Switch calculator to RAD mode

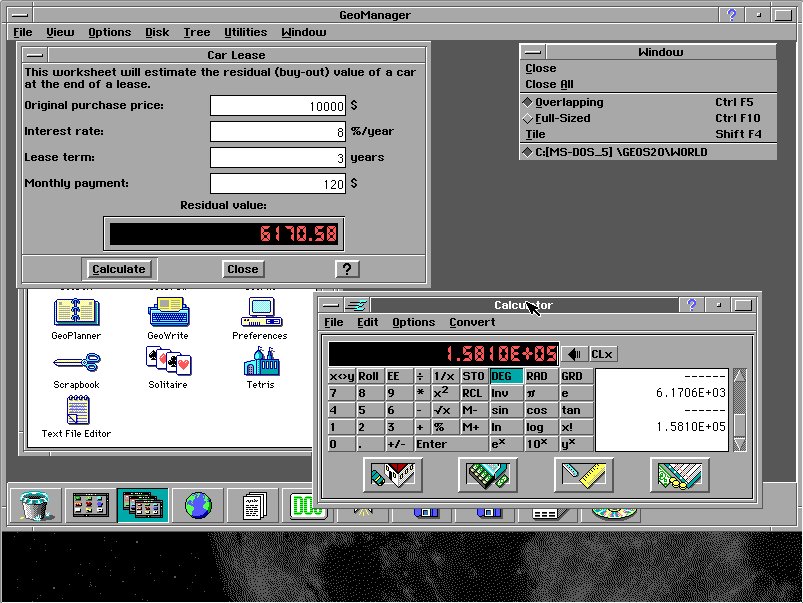(x=541, y=376)
